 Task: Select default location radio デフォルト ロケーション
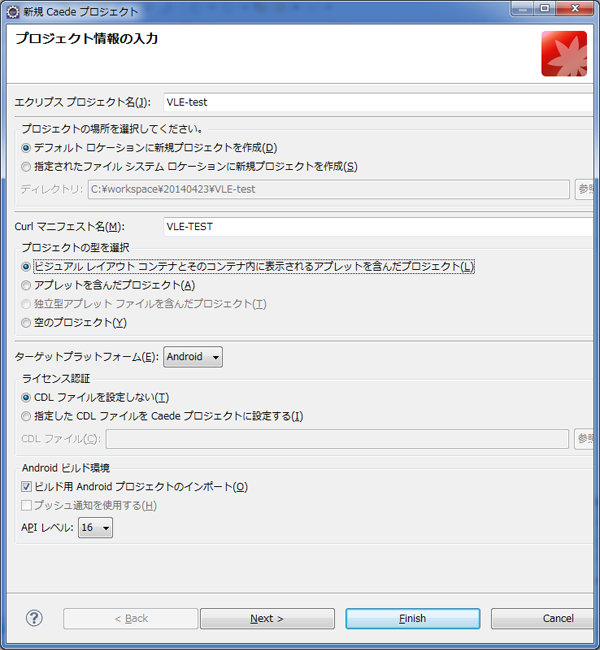point(26,148)
